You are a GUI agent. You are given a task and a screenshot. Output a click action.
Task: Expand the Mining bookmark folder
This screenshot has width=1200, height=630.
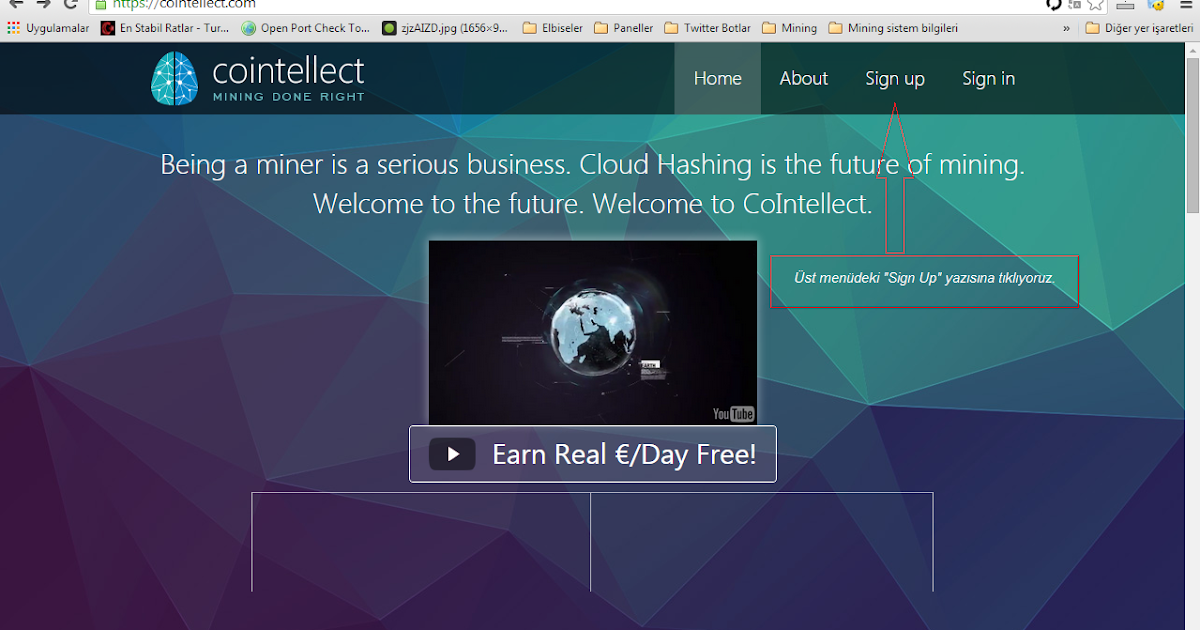(789, 28)
